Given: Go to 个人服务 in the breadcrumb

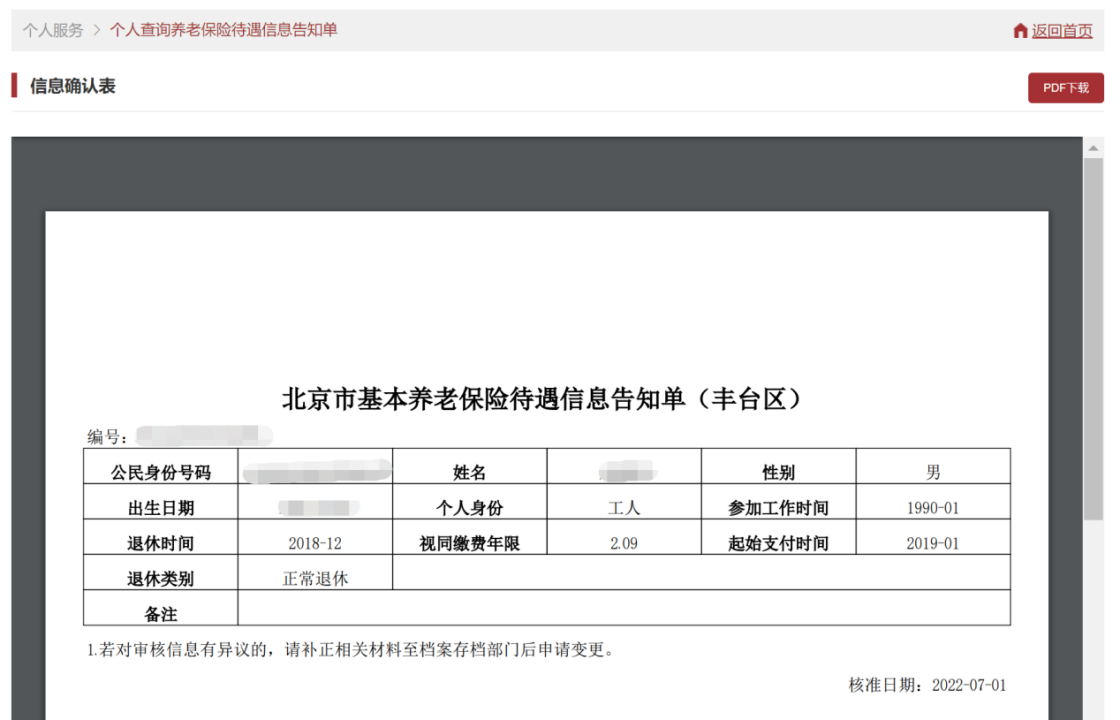Looking at the screenshot, I should tap(53, 30).
